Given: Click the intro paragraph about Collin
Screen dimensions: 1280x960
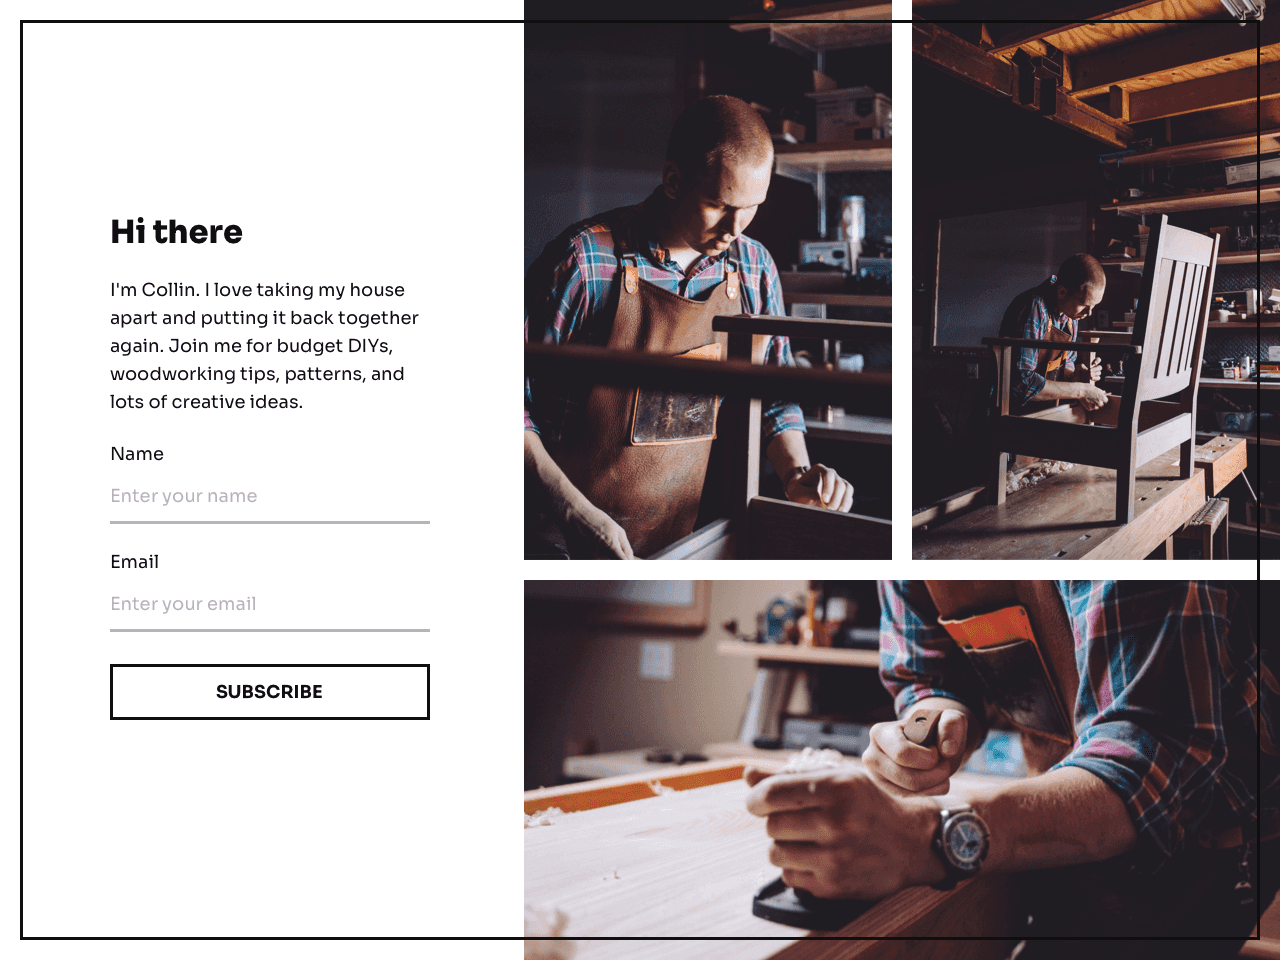Looking at the screenshot, I should pyautogui.click(x=265, y=346).
